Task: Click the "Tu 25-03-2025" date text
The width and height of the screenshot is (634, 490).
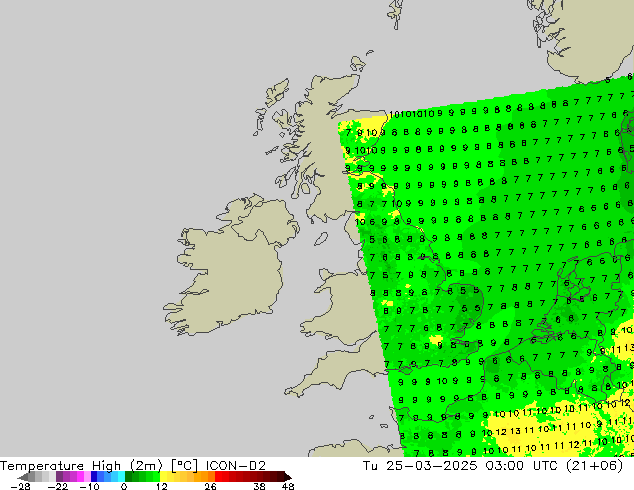Action: [x=420, y=466]
